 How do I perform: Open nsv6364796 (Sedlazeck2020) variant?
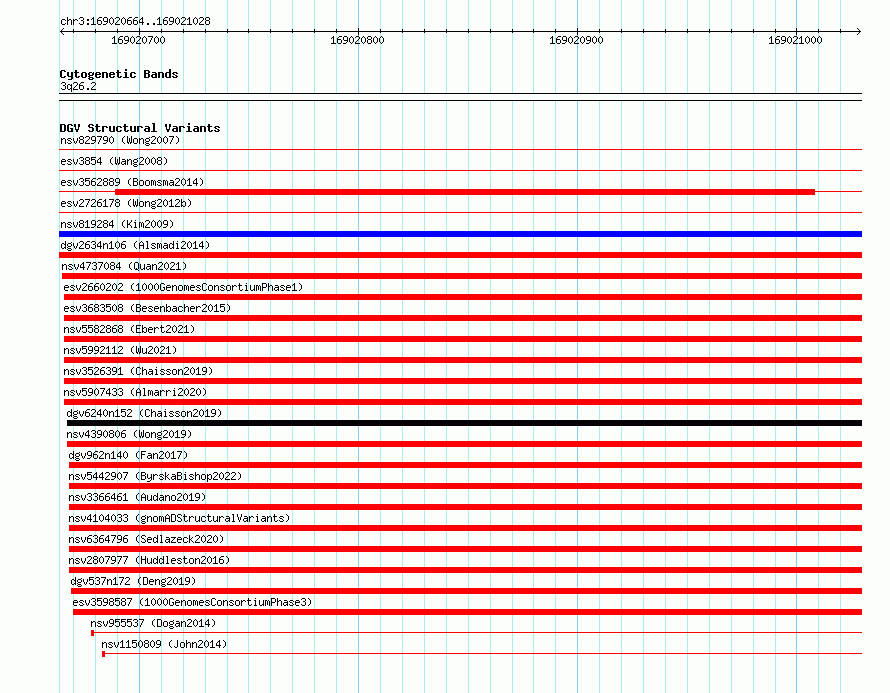coord(146,539)
